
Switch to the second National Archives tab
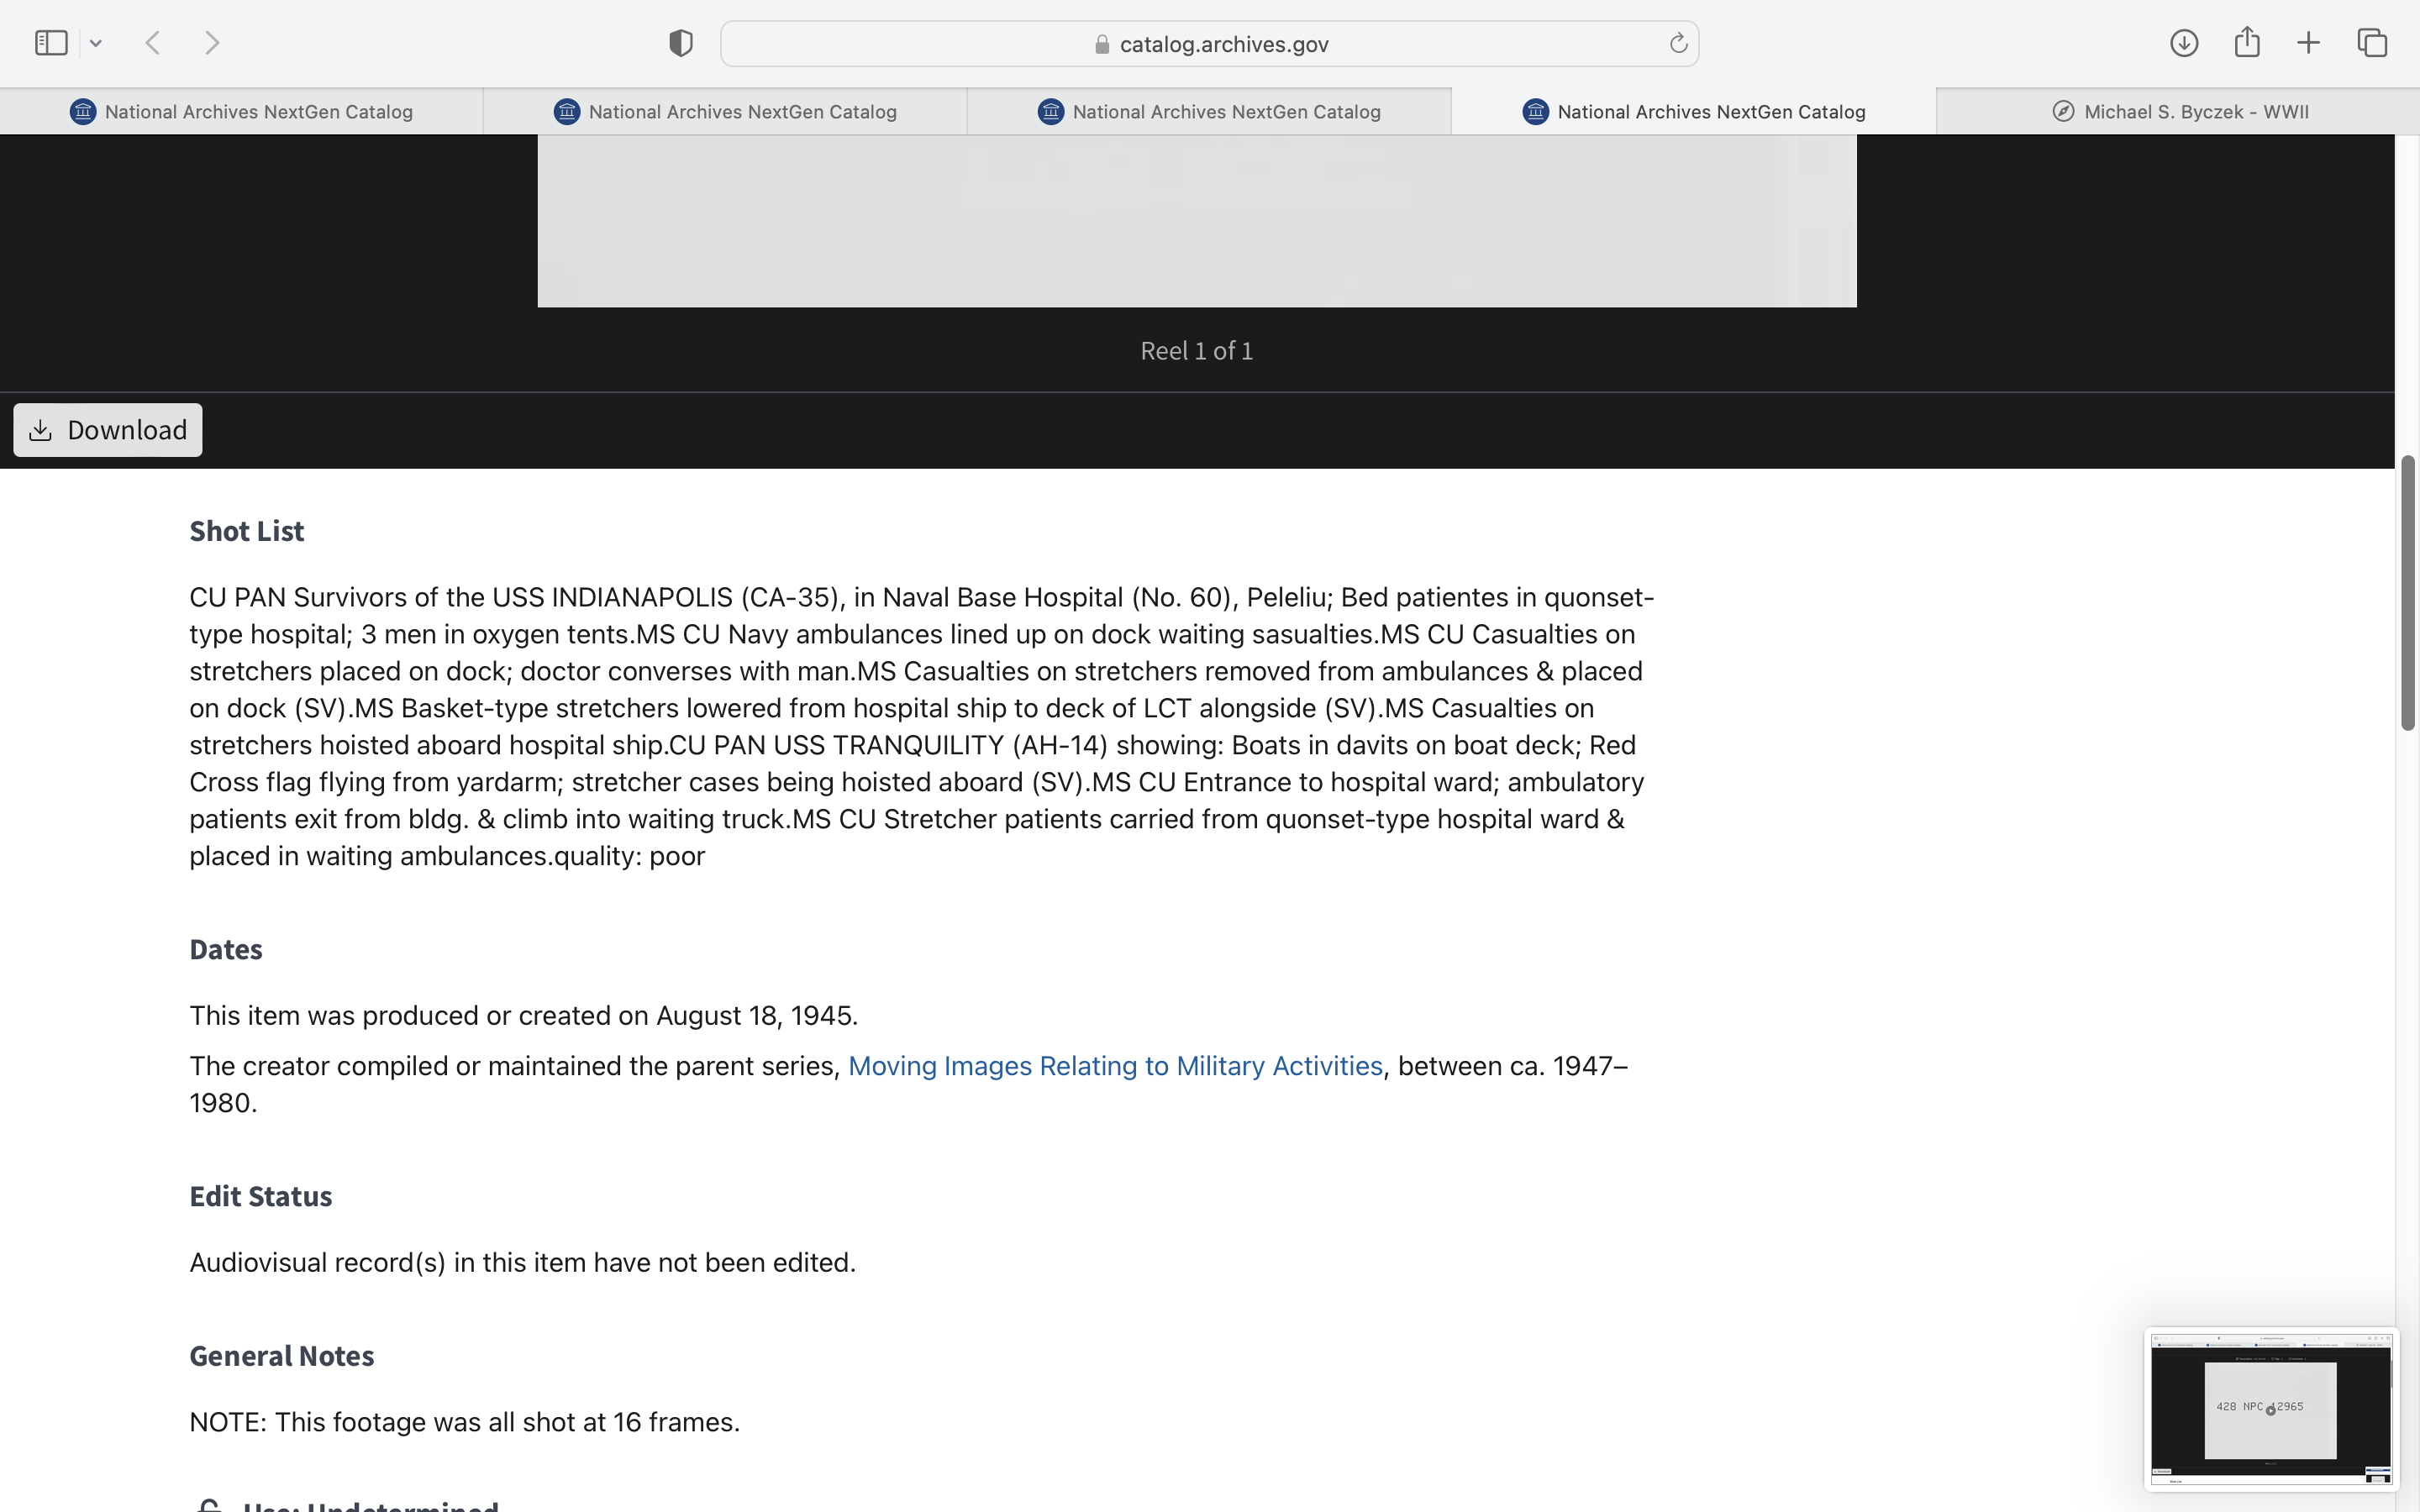725,112
